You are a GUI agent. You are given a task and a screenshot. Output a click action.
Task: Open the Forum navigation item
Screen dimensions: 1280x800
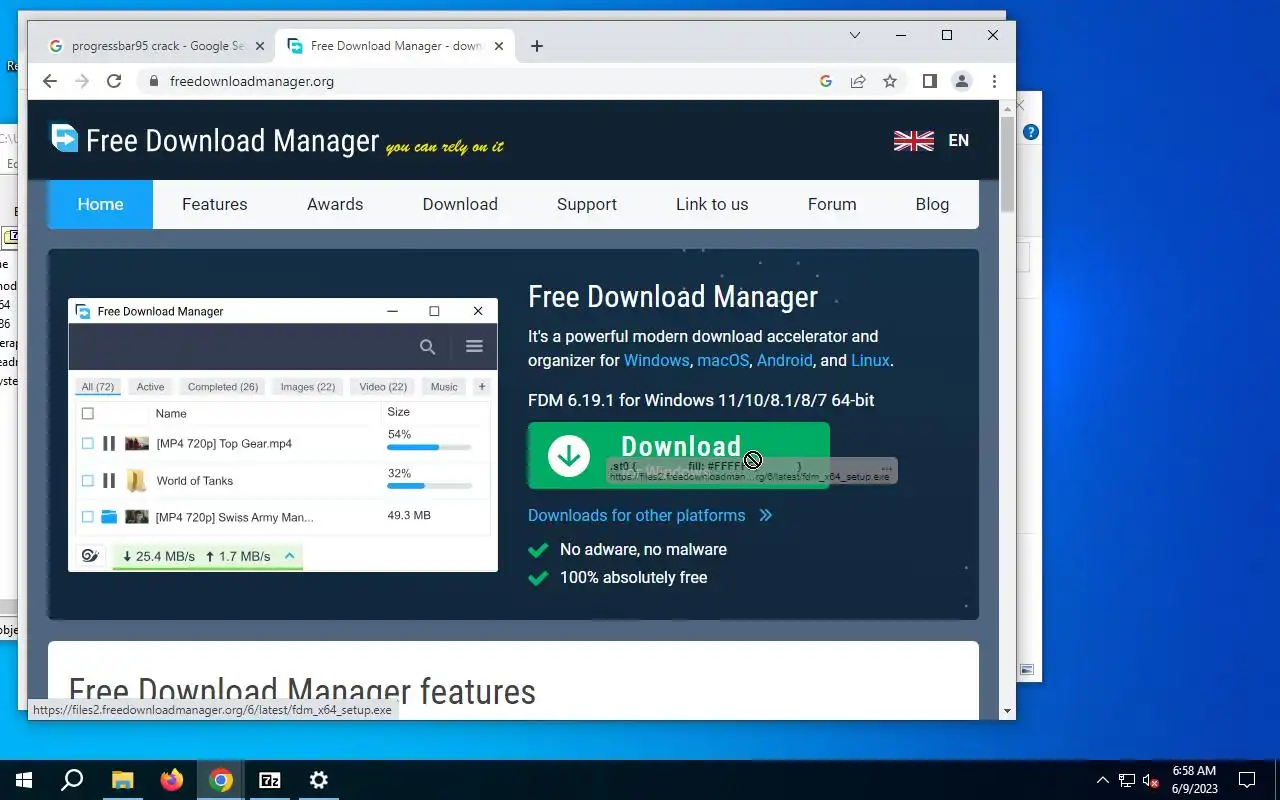832,204
